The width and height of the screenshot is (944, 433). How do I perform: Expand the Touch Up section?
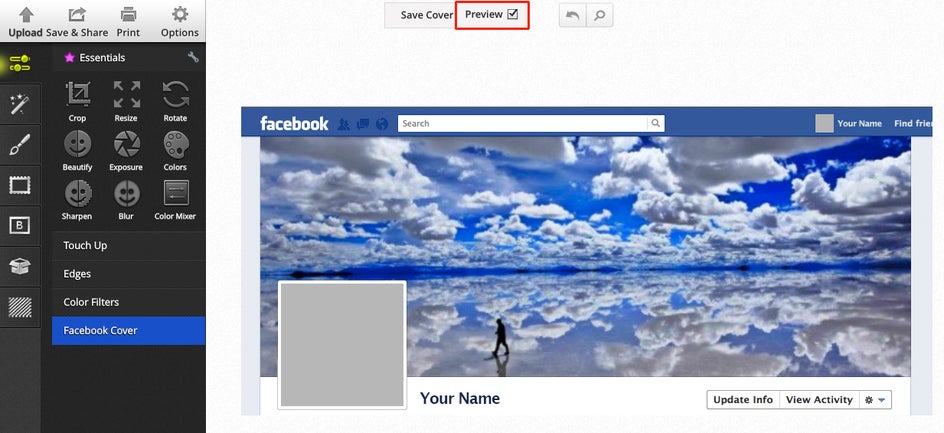[128, 246]
